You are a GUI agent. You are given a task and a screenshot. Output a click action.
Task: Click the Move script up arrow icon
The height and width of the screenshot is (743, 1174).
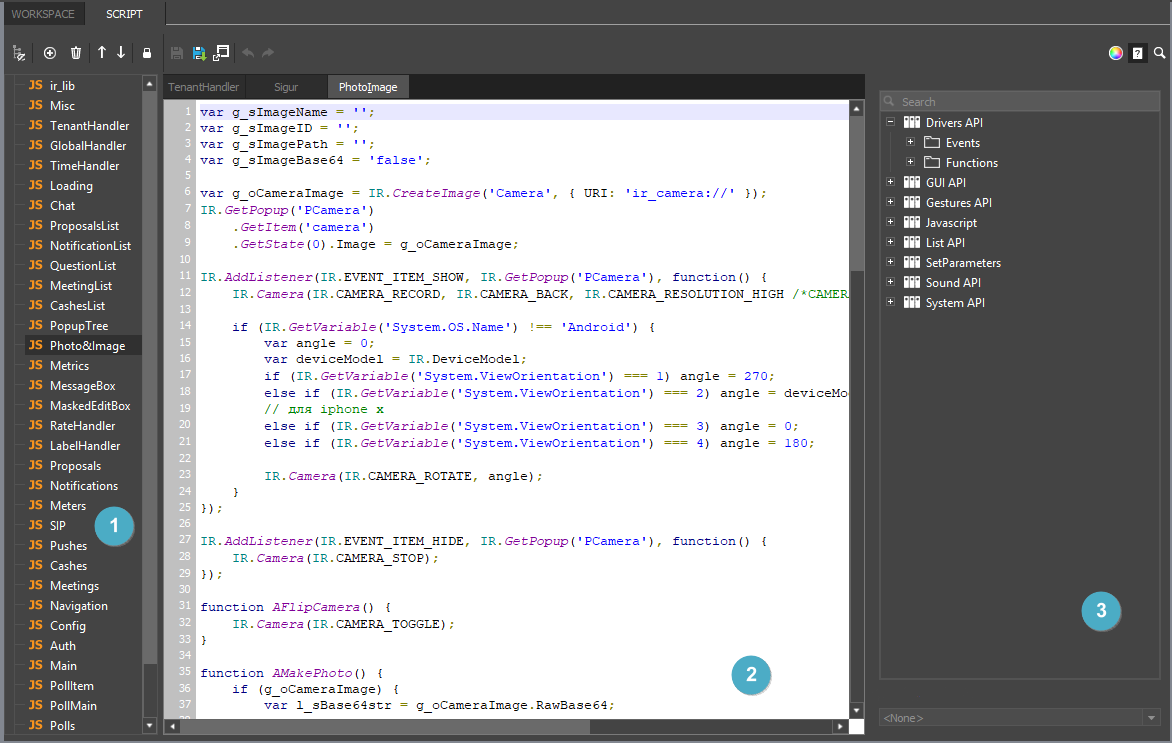(101, 52)
